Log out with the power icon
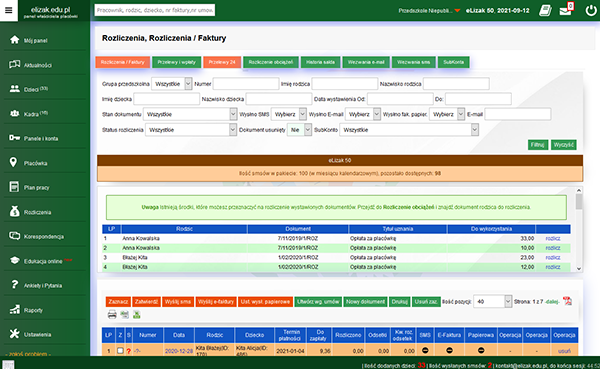Screen dimensions: 600x369 tap(591, 10)
